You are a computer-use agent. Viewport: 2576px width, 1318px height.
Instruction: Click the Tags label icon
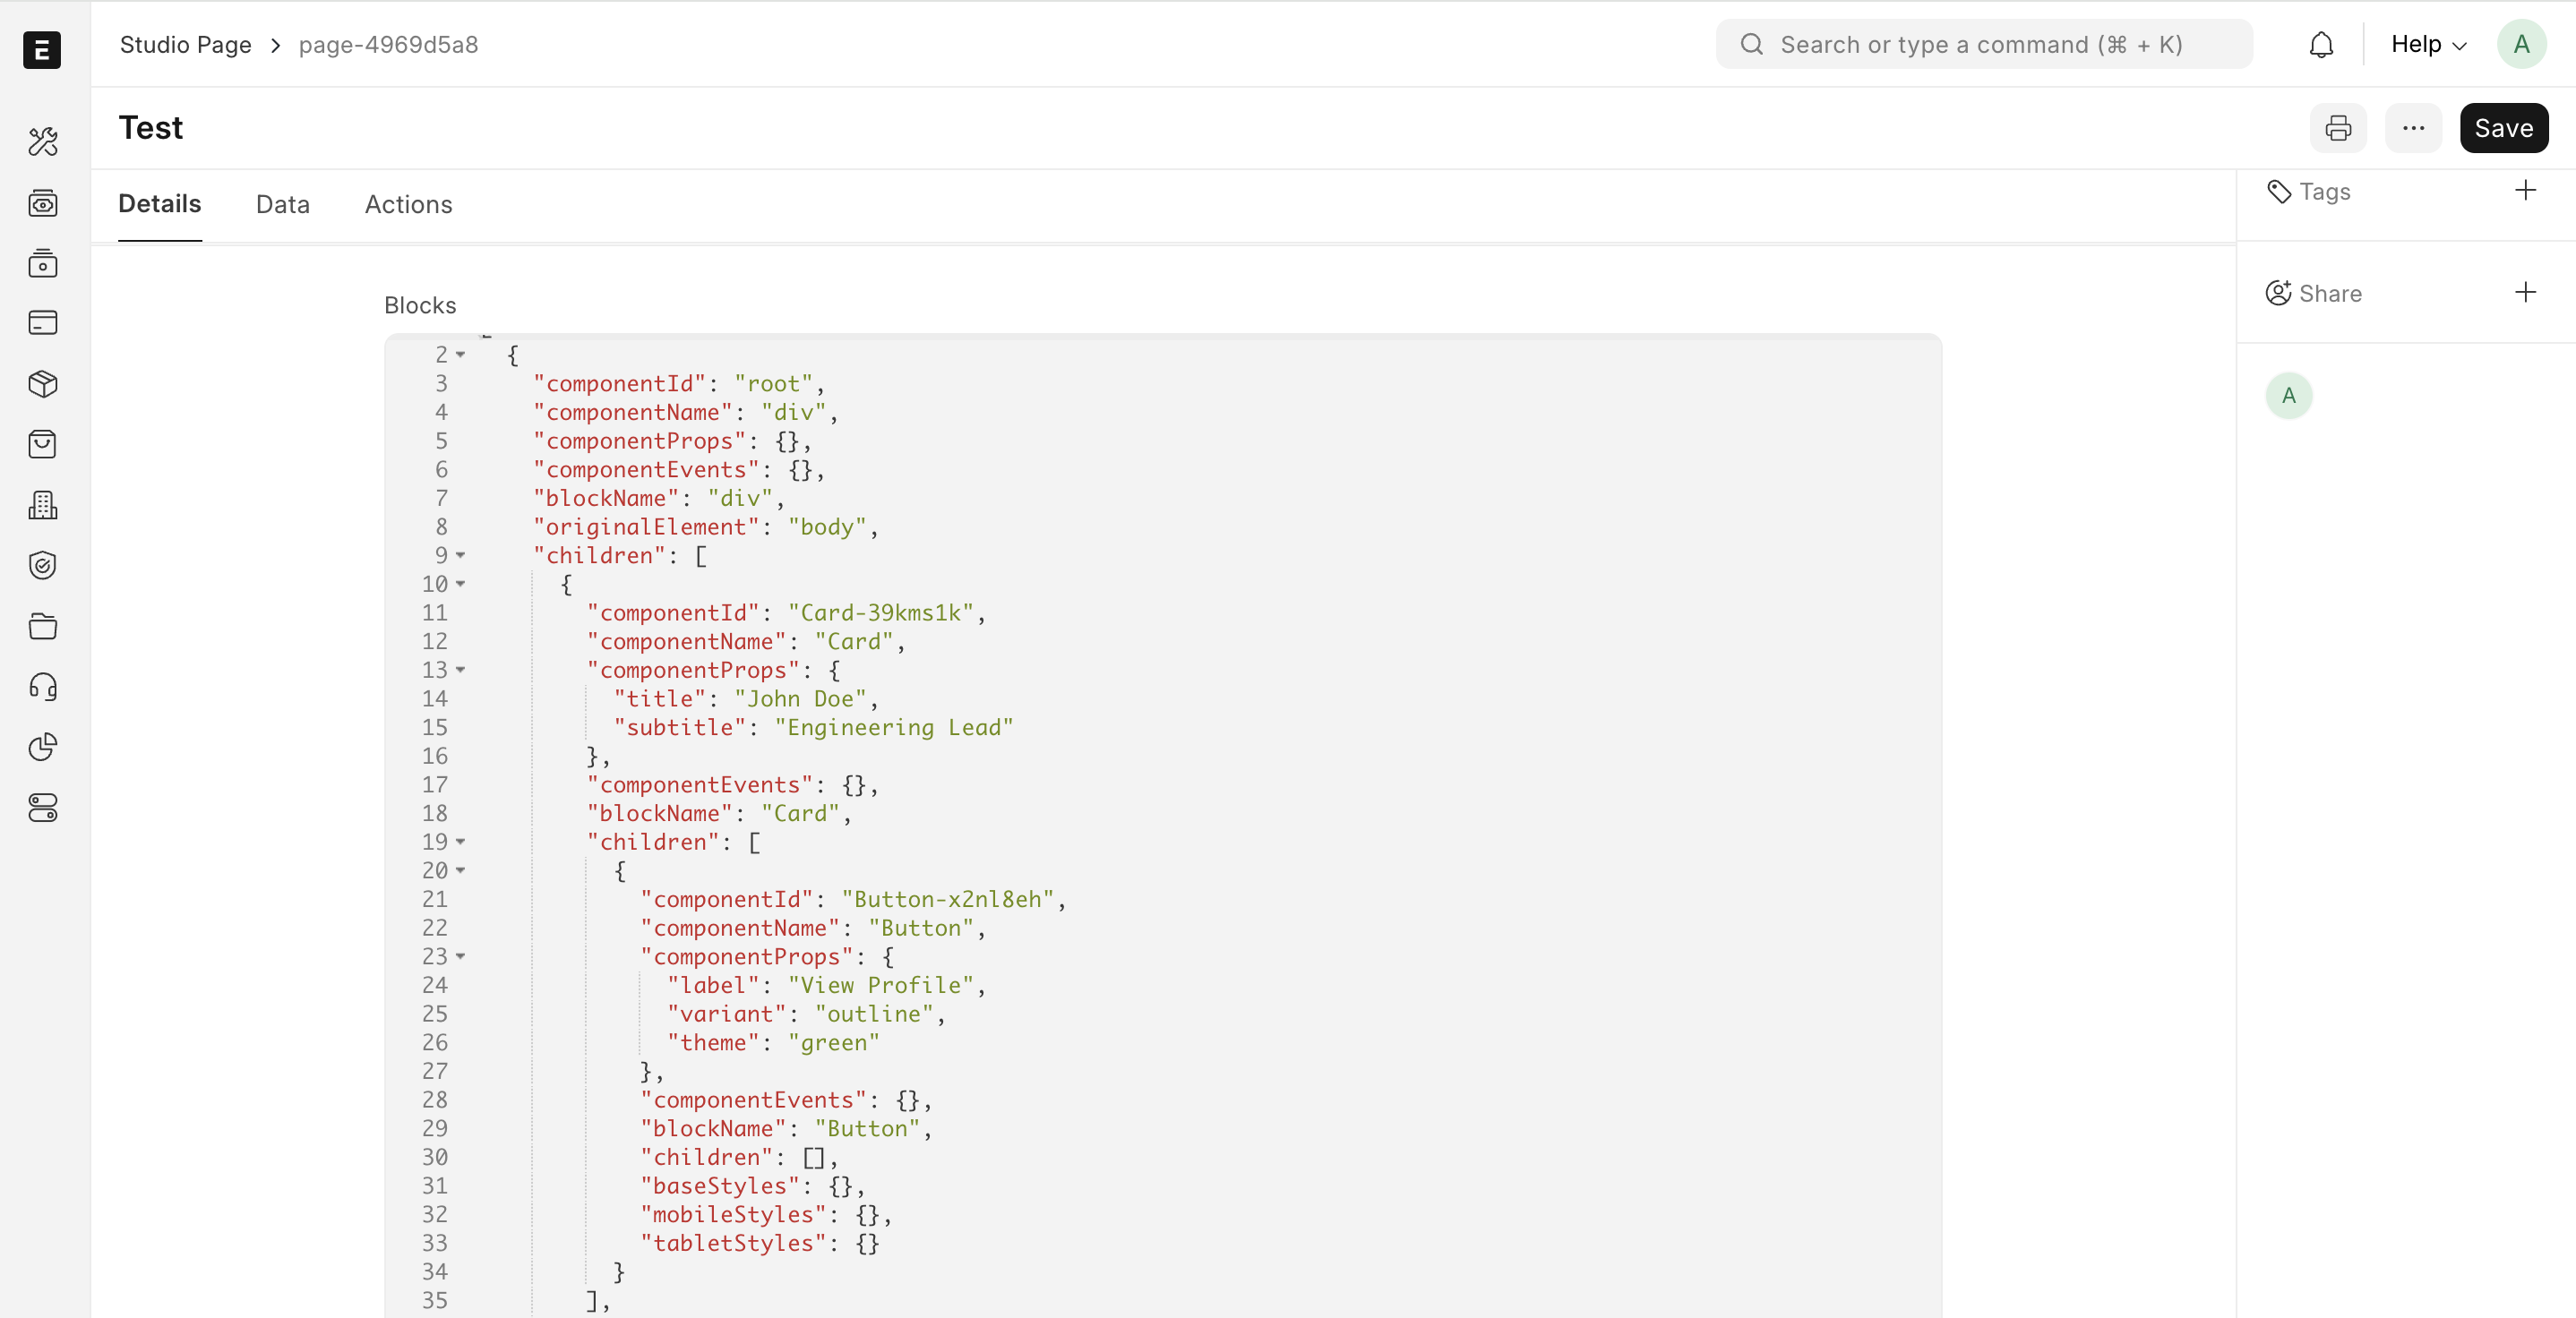pos(2279,192)
